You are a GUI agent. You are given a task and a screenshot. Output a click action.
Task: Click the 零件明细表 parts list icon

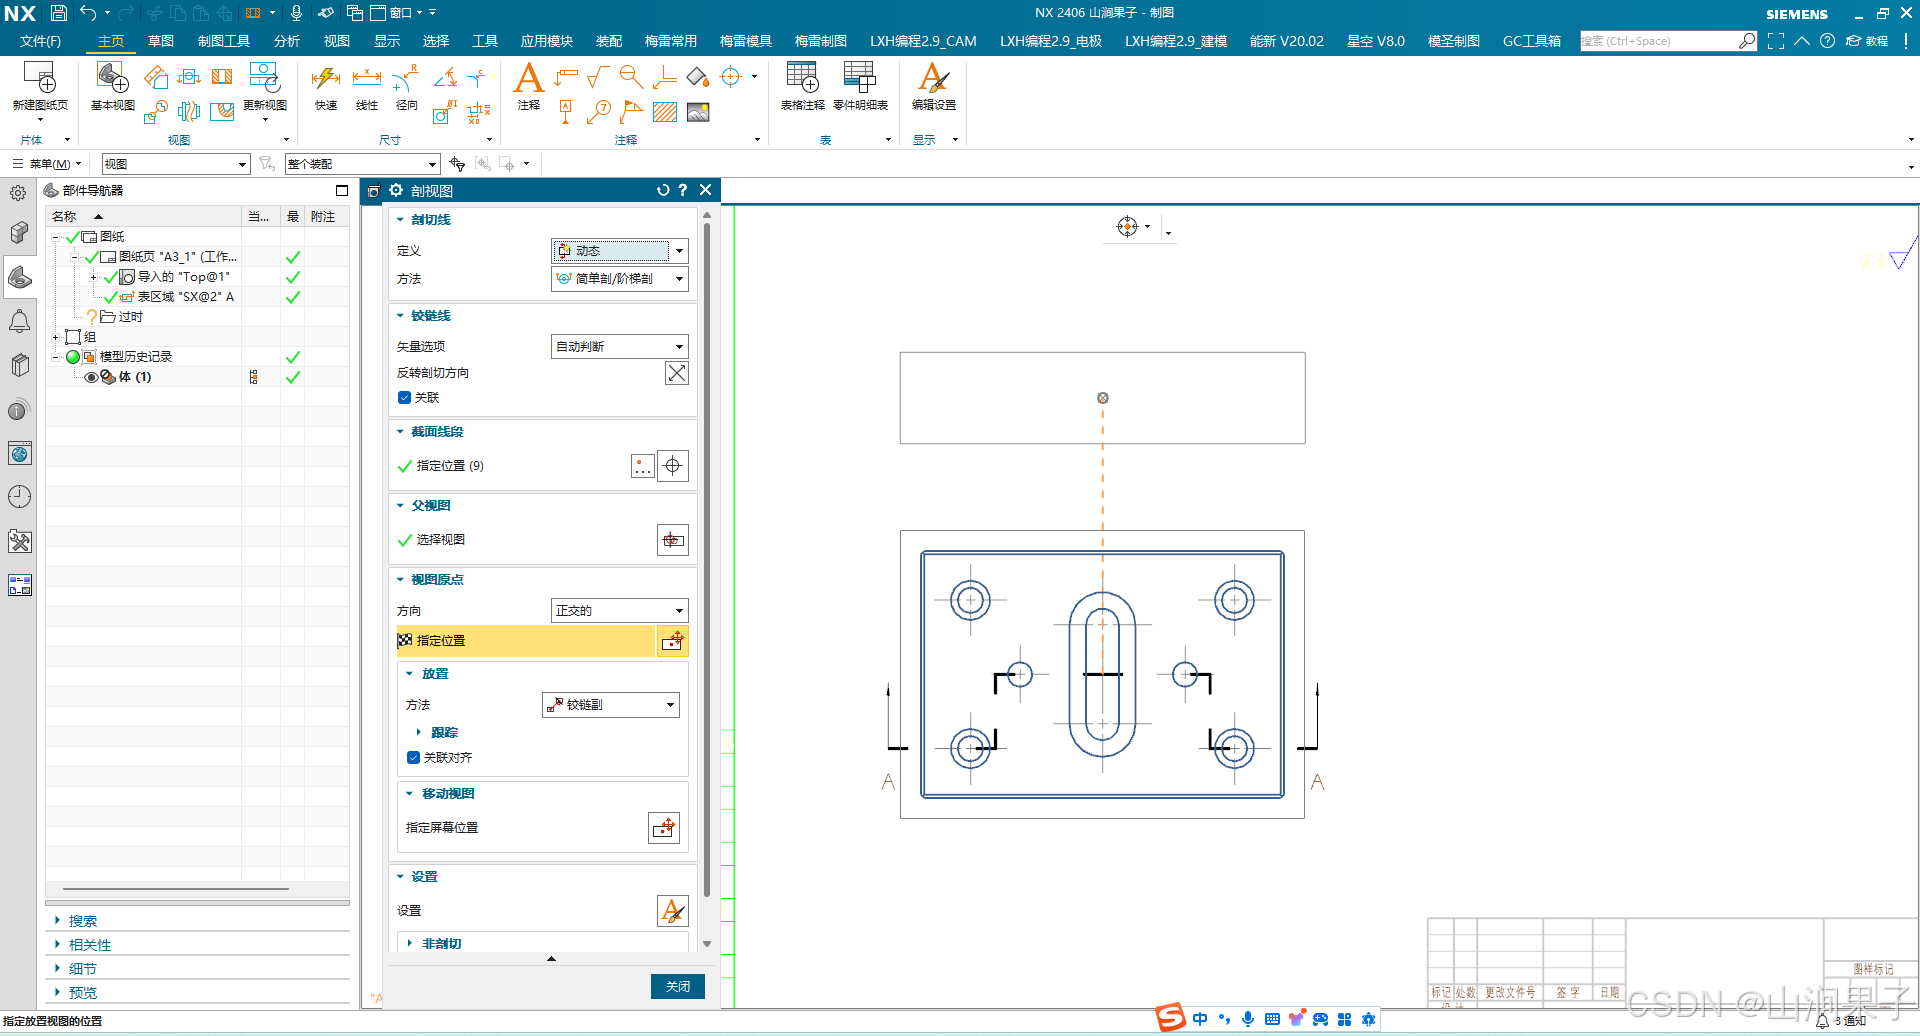[860, 78]
